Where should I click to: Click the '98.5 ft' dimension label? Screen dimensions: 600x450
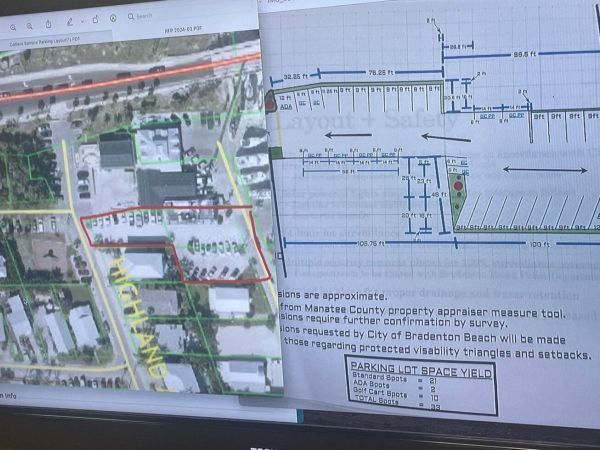pyautogui.click(x=525, y=54)
